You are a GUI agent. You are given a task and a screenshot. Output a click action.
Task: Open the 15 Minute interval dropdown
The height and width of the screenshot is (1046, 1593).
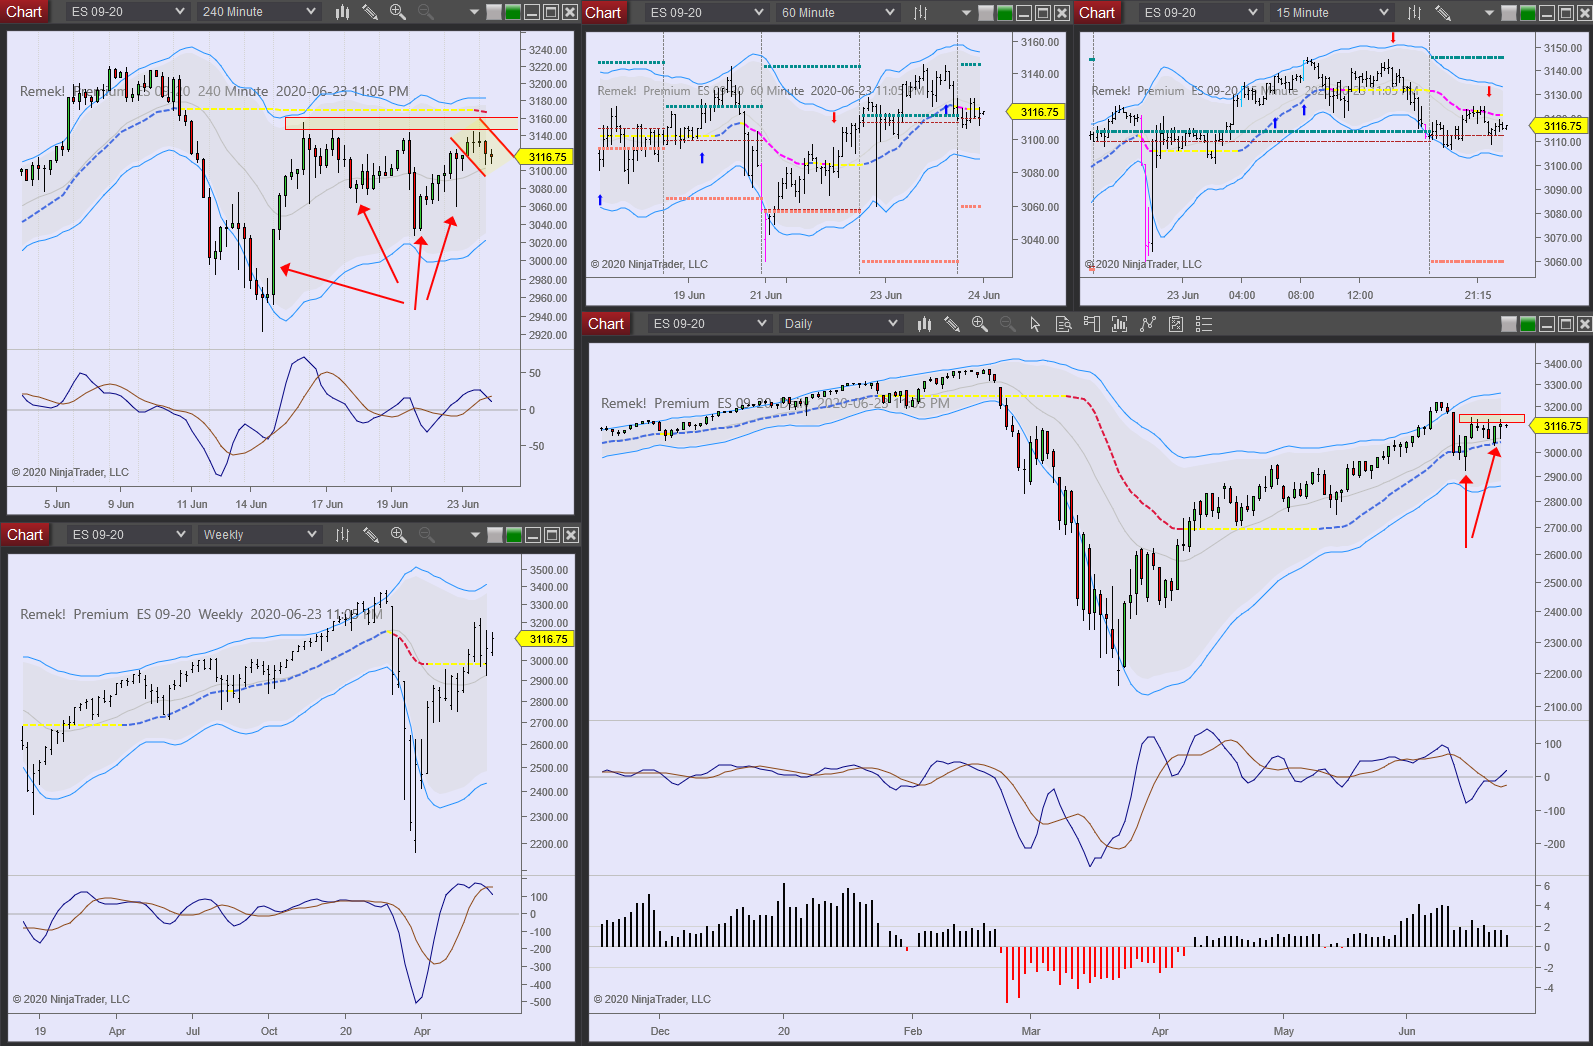click(x=1332, y=13)
